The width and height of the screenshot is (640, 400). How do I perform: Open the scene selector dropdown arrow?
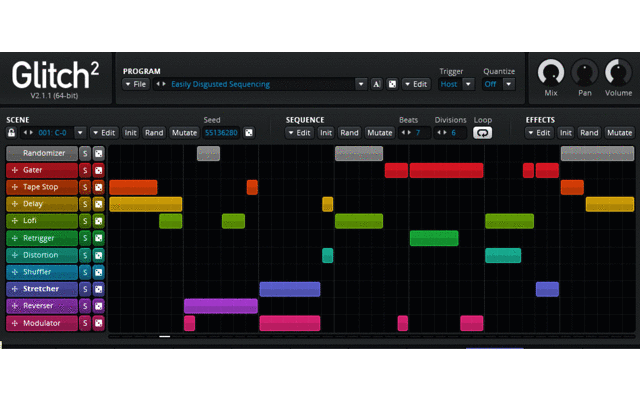point(80,133)
